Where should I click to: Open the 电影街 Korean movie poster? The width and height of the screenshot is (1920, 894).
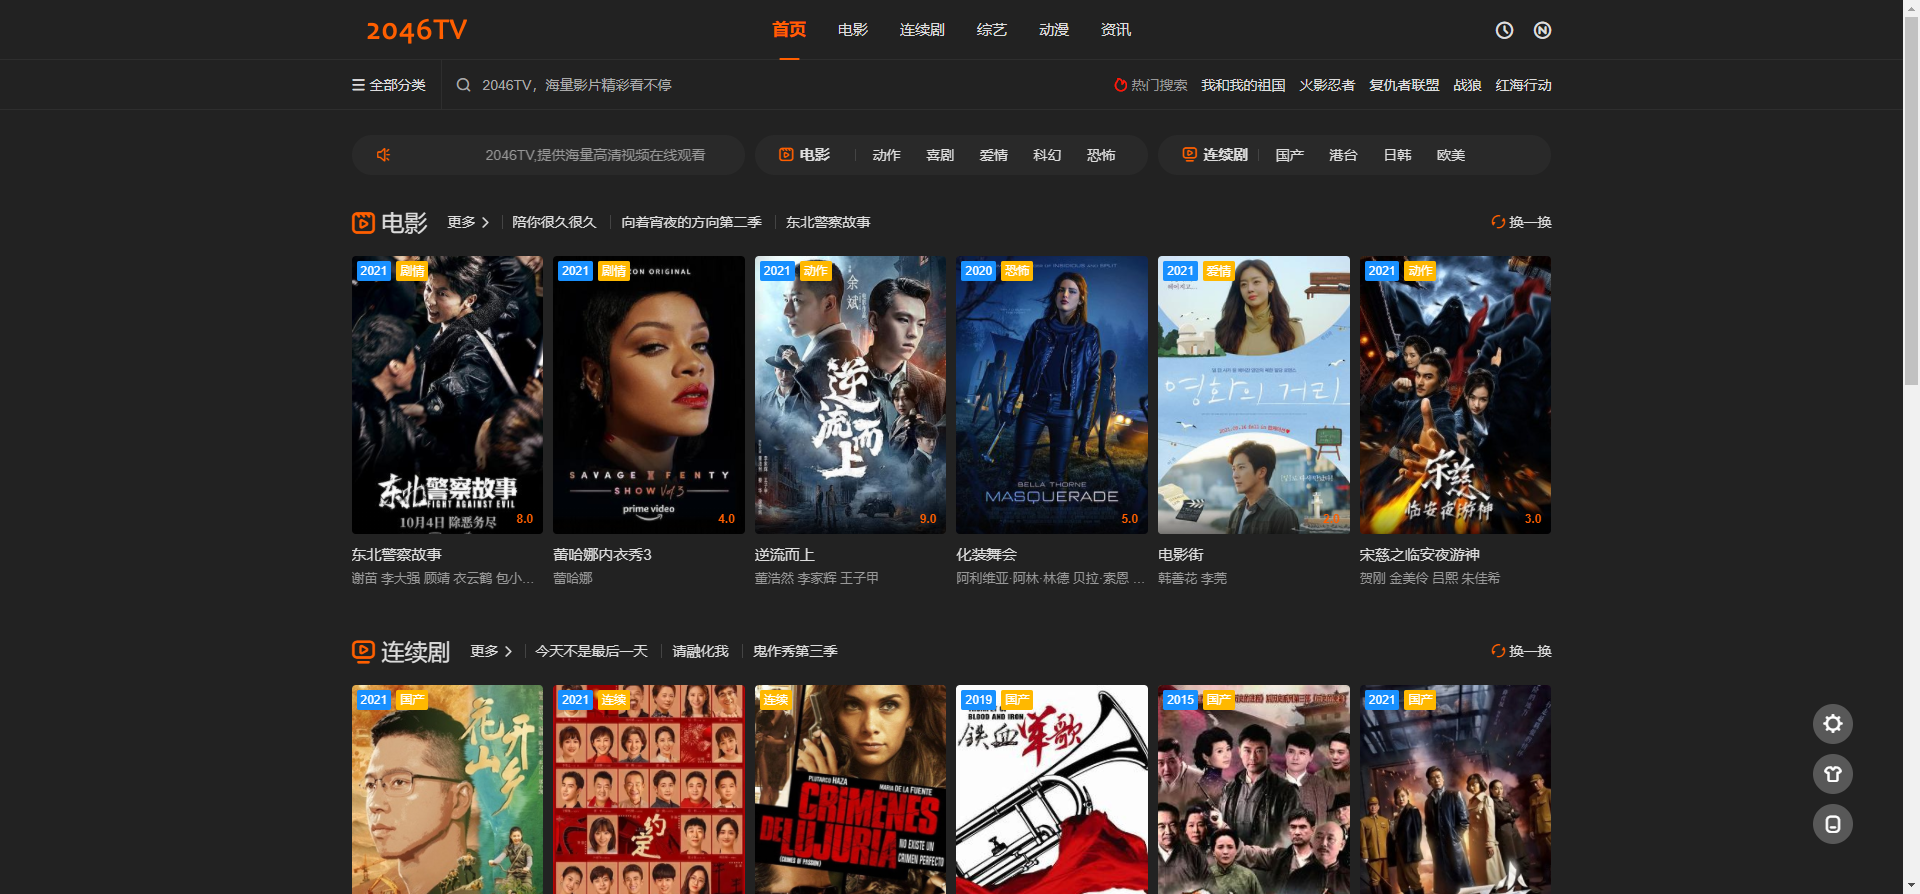point(1254,395)
